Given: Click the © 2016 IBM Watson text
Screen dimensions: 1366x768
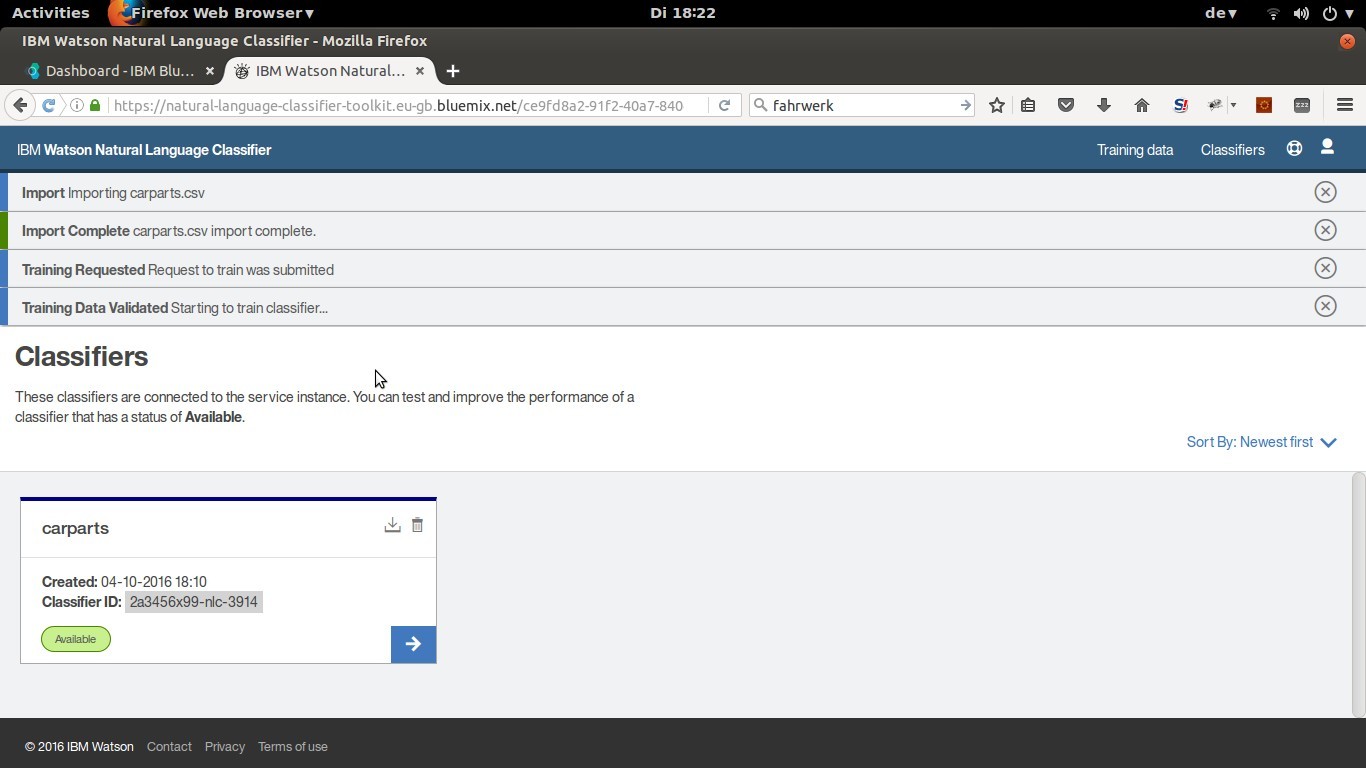Looking at the screenshot, I should pos(79,747).
